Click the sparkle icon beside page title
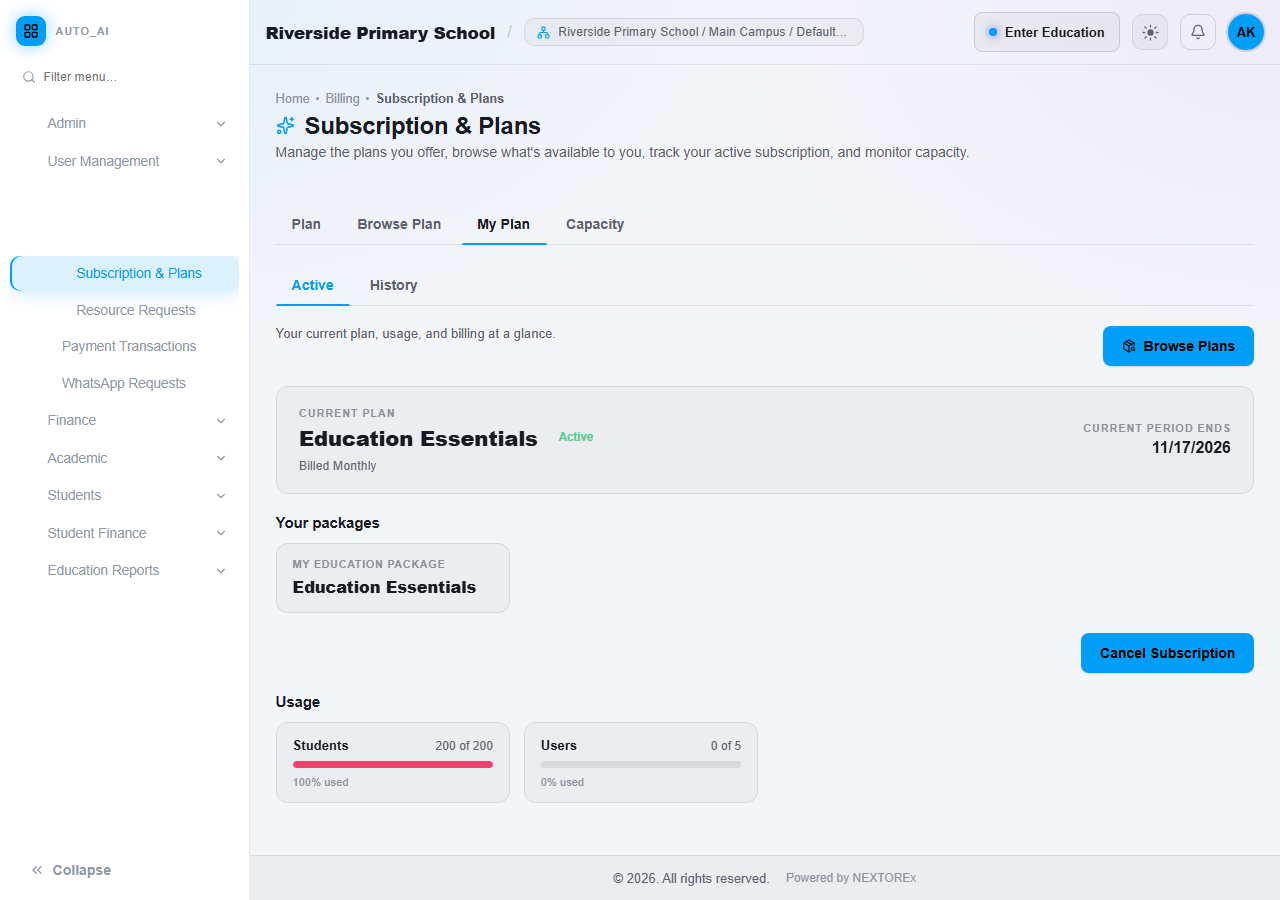1280x900 pixels. tap(286, 126)
